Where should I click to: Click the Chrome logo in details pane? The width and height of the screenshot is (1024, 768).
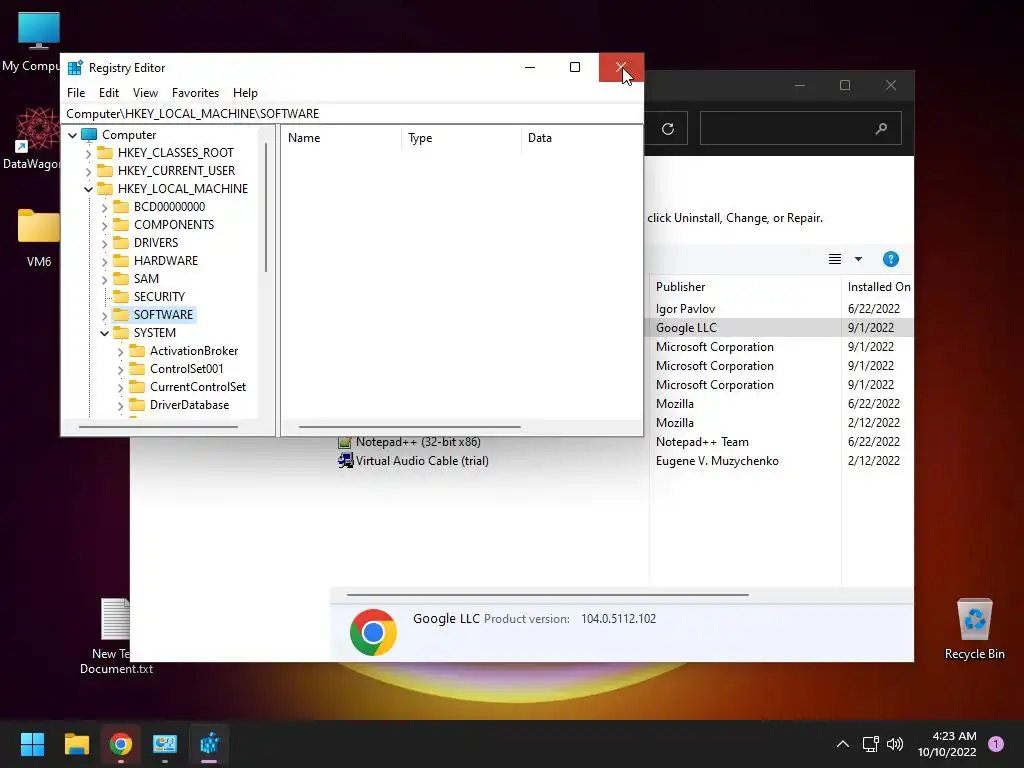point(373,632)
